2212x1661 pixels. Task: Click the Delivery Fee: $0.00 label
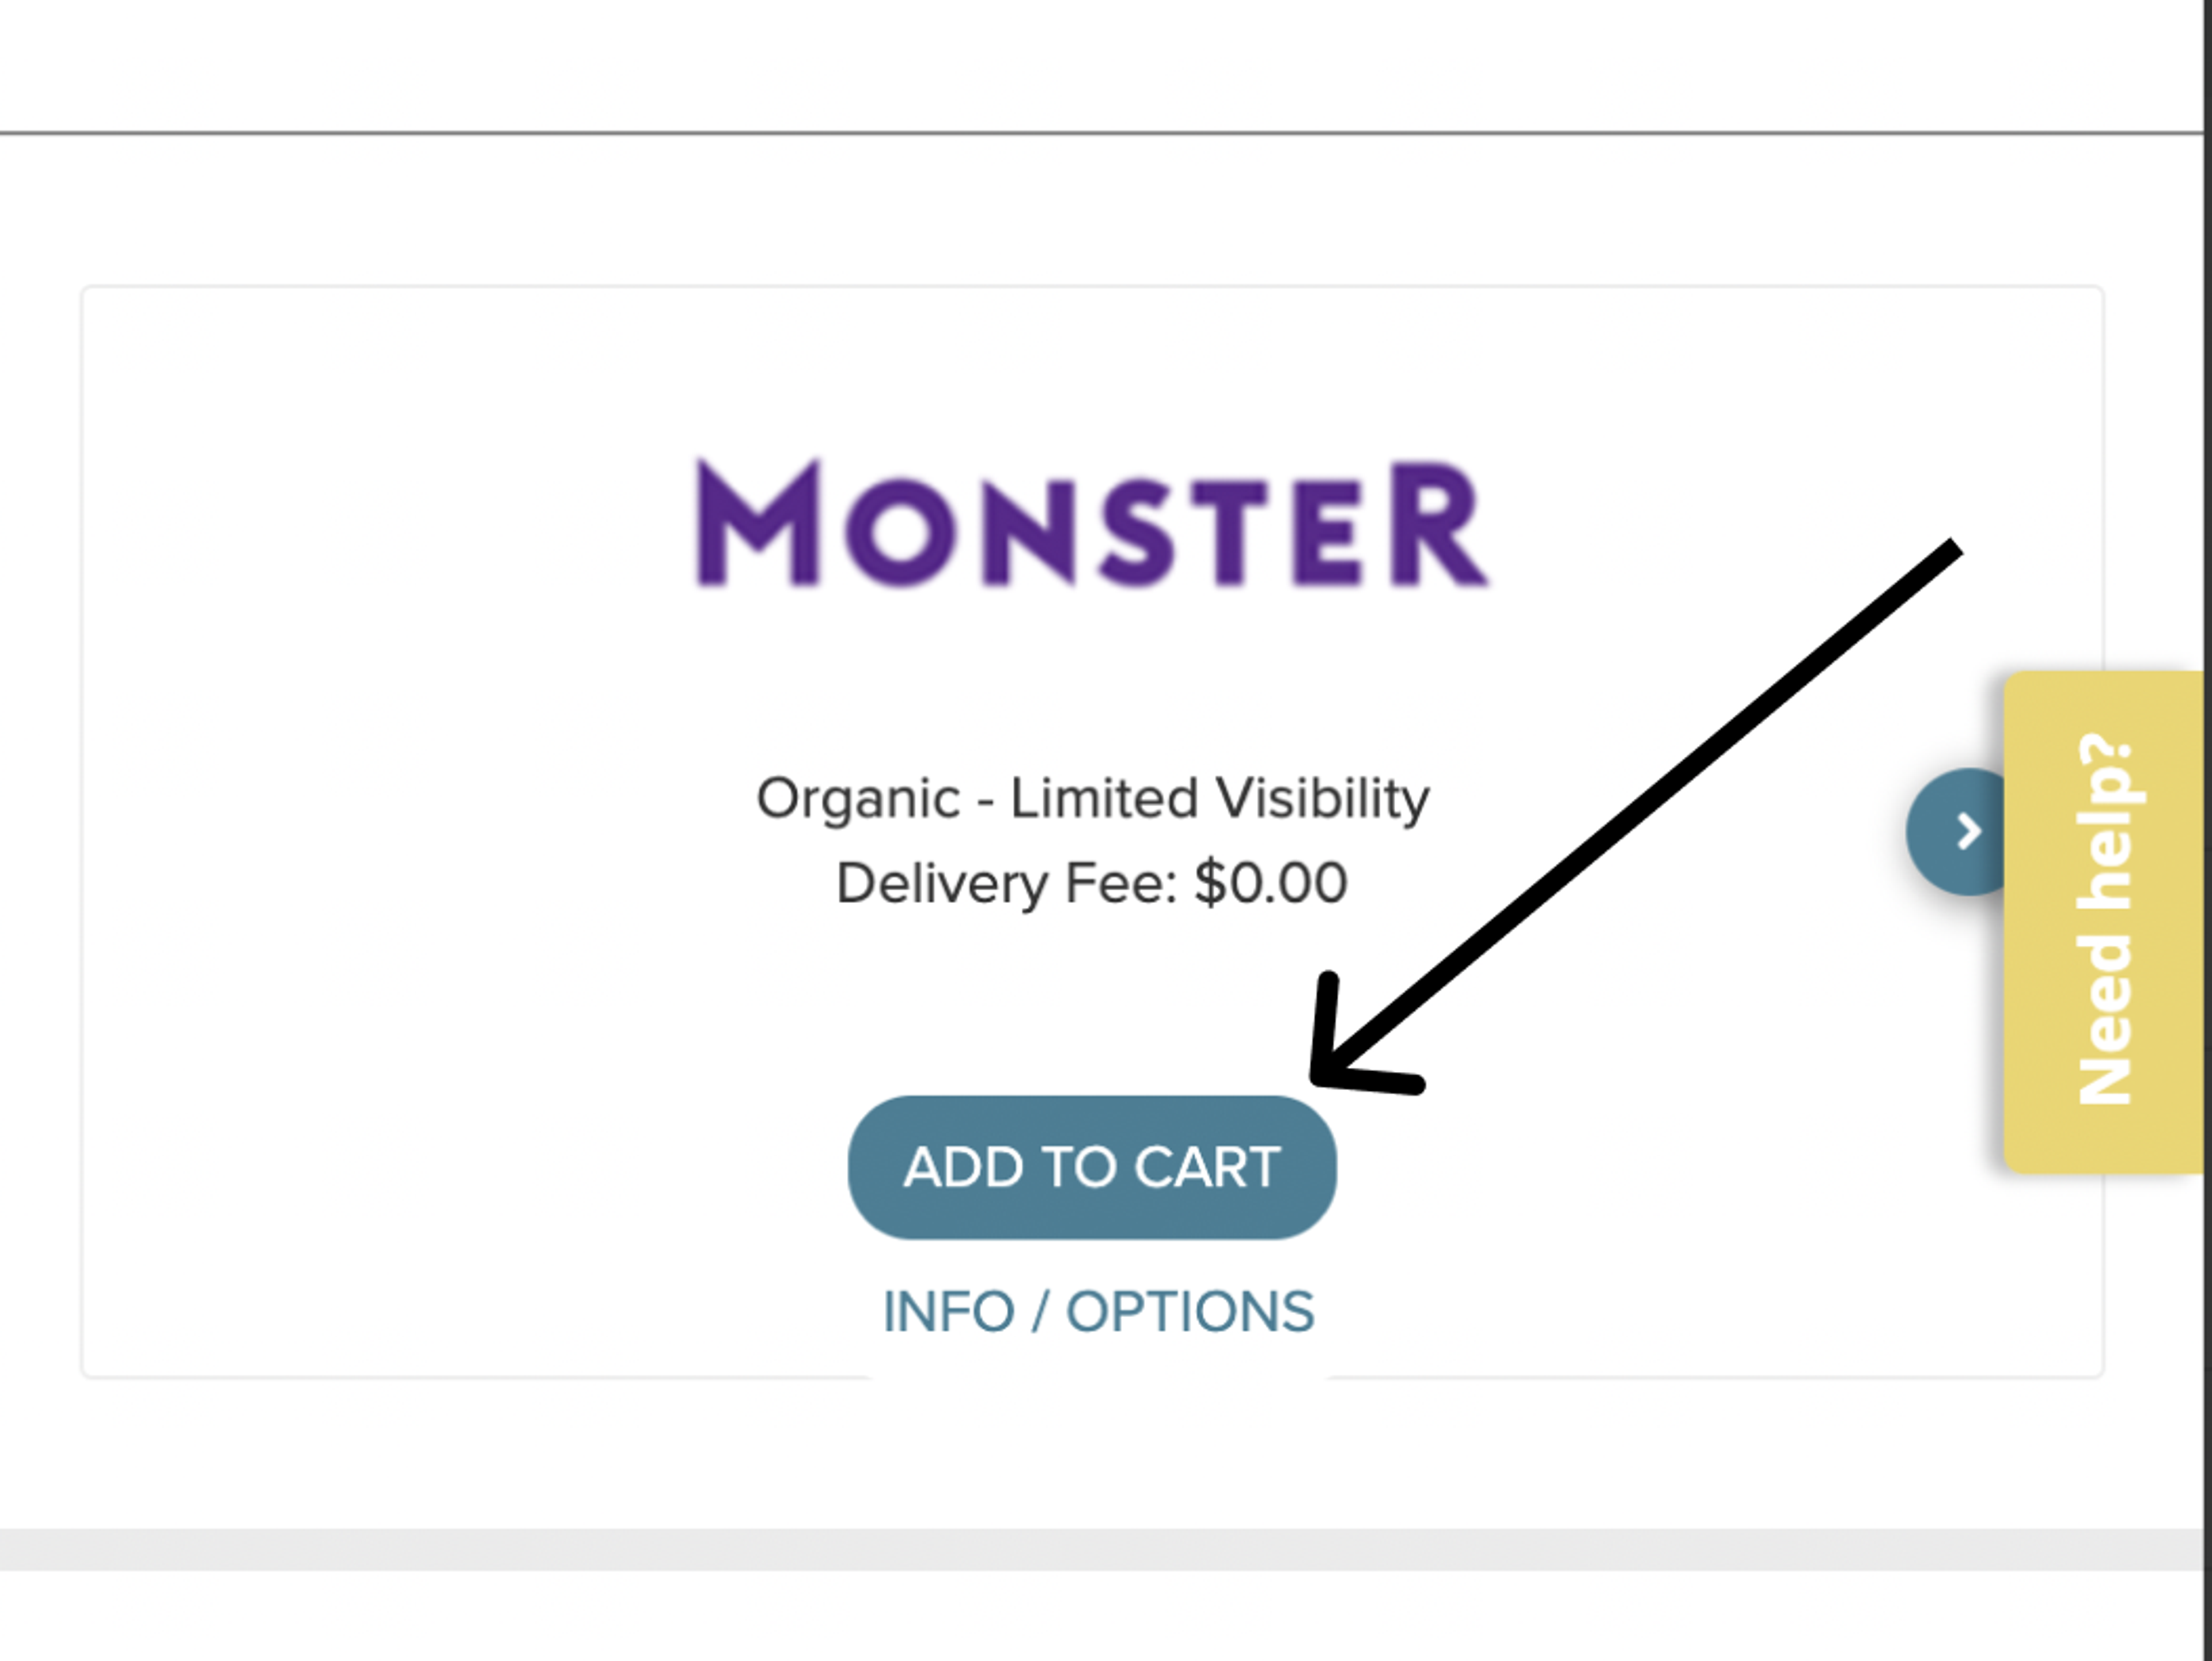(x=1092, y=883)
